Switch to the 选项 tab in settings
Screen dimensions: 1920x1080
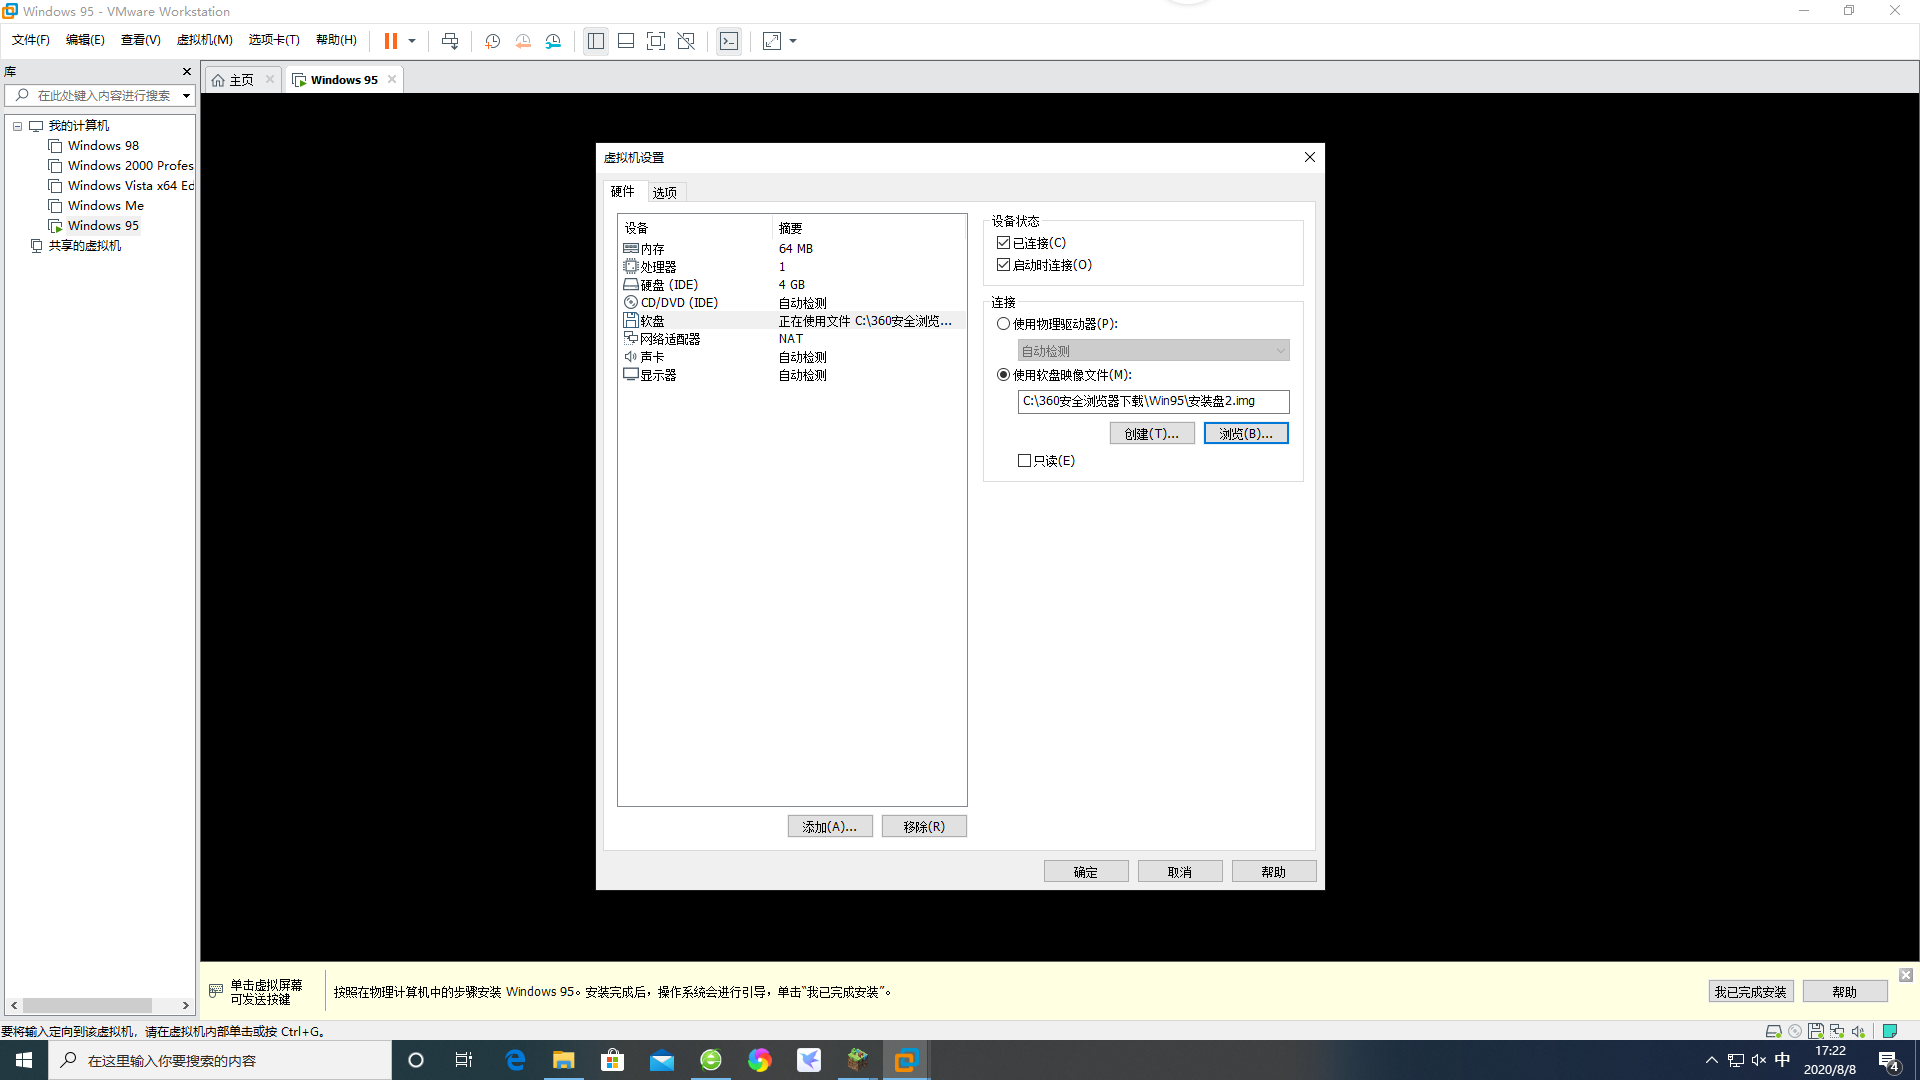[664, 191]
